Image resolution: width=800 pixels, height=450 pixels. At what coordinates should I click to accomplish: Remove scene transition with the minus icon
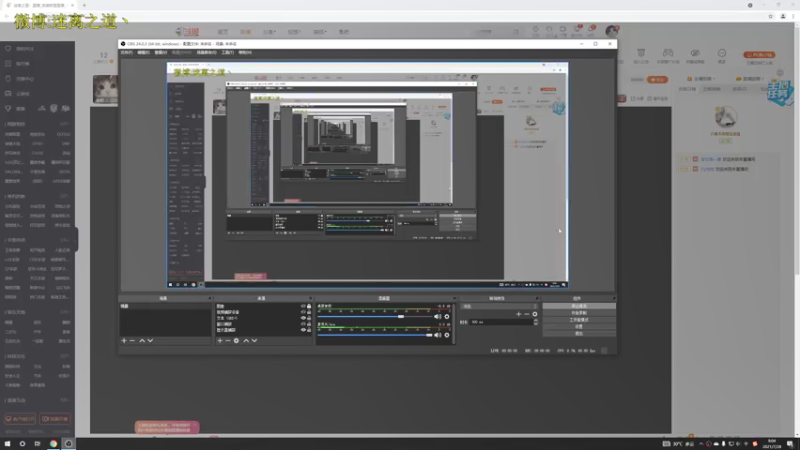pyautogui.click(x=527, y=314)
